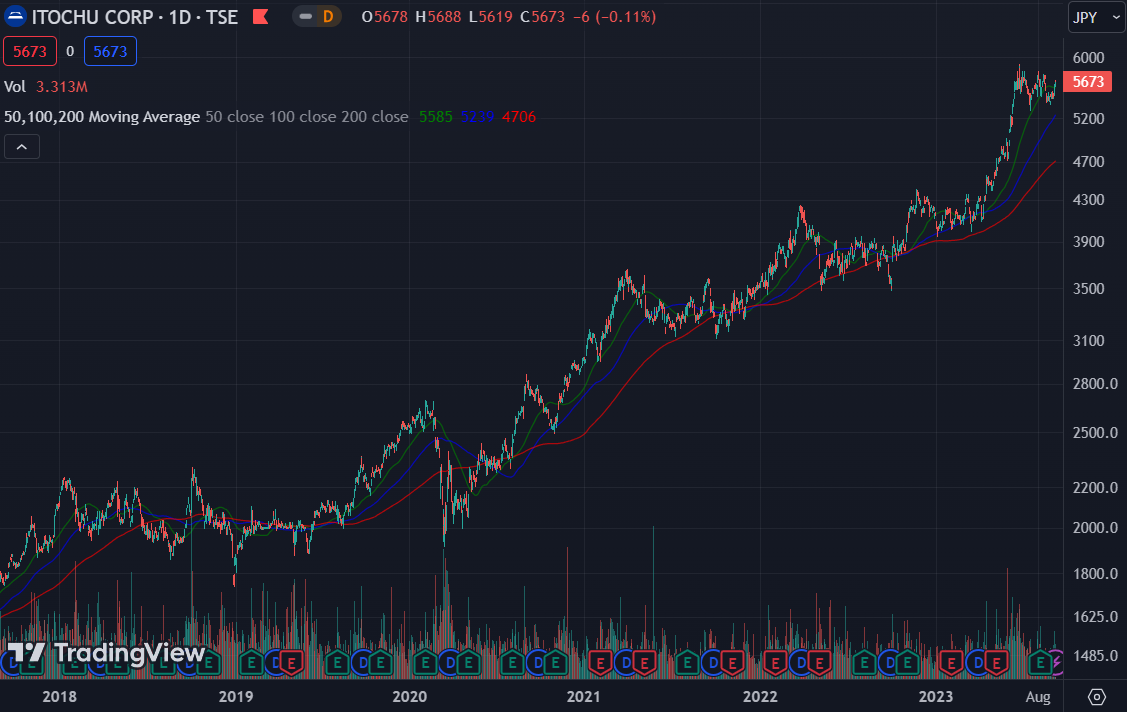This screenshot has width=1127, height=712.
Task: Click the 2020 label on time axis
Action: tap(408, 696)
